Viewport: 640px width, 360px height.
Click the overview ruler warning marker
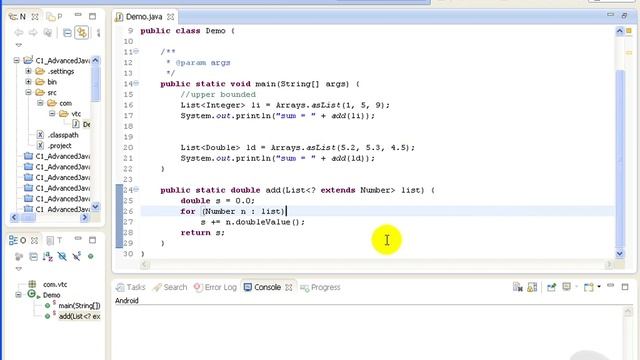(629, 53)
